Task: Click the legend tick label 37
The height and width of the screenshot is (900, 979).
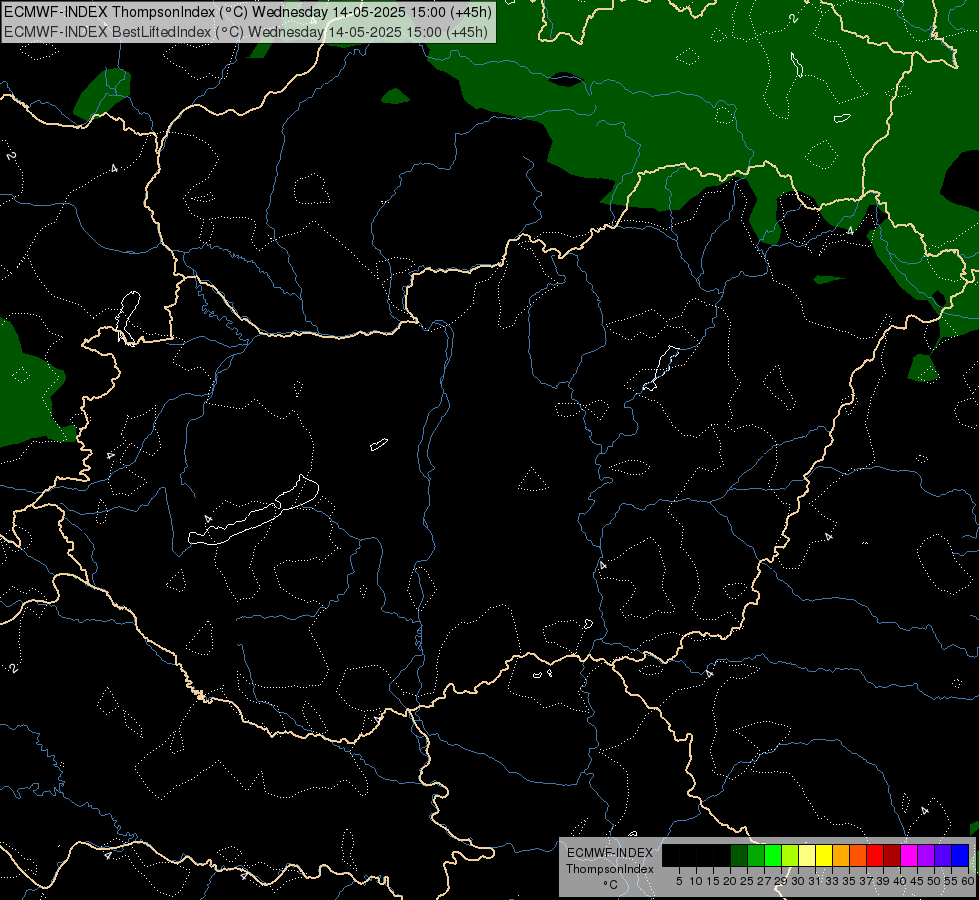Action: [x=865, y=881]
